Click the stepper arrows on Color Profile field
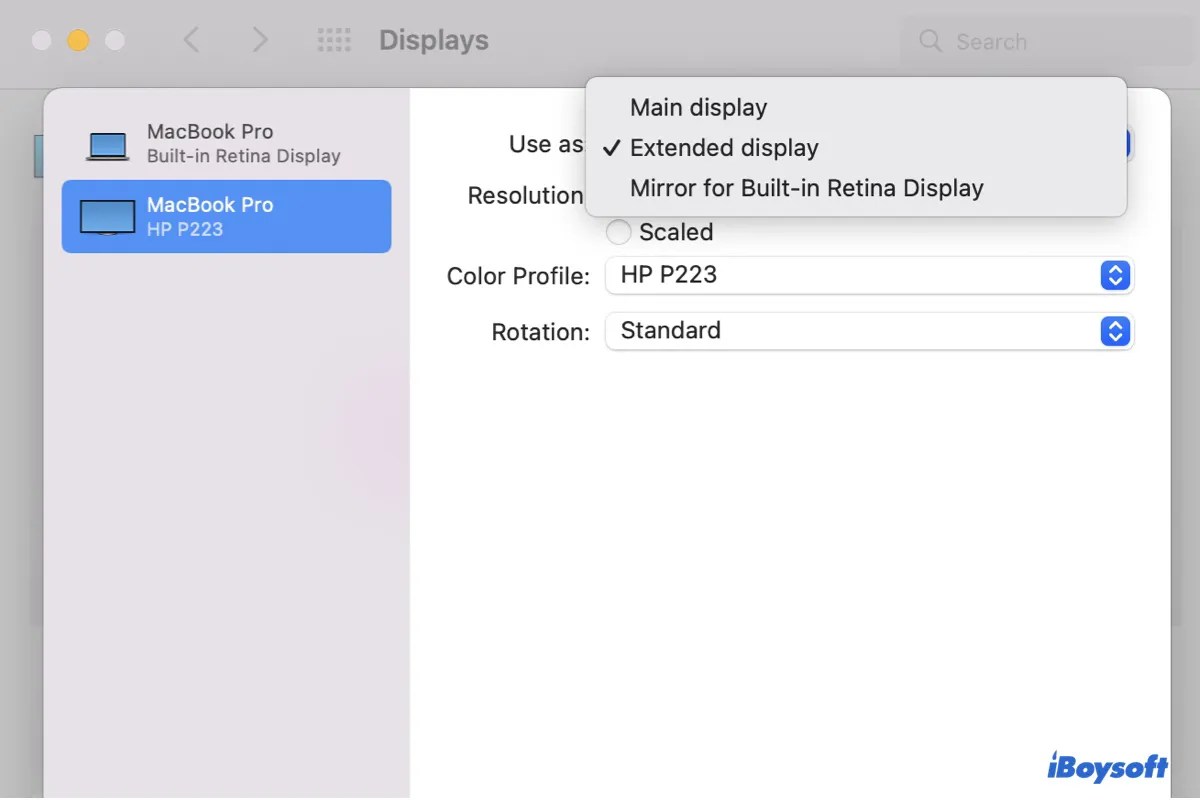Screen dimensions: 1200x800 [x=1114, y=276]
